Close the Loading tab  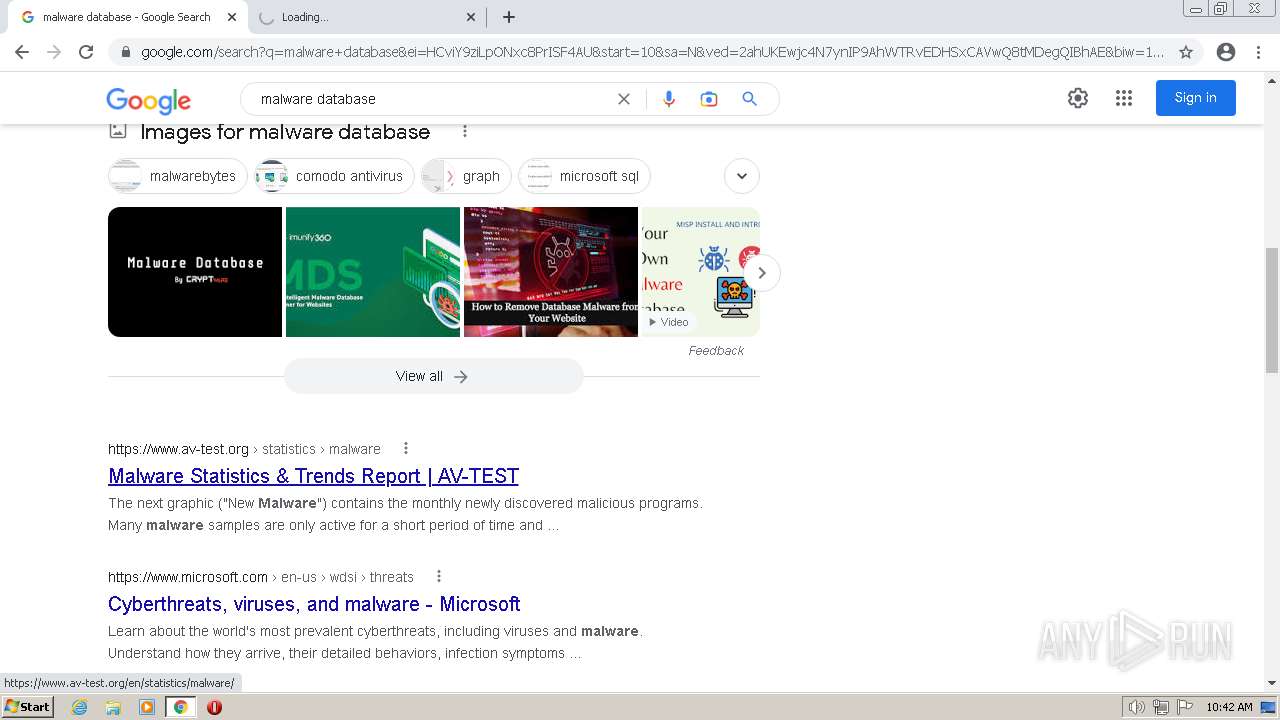[471, 17]
